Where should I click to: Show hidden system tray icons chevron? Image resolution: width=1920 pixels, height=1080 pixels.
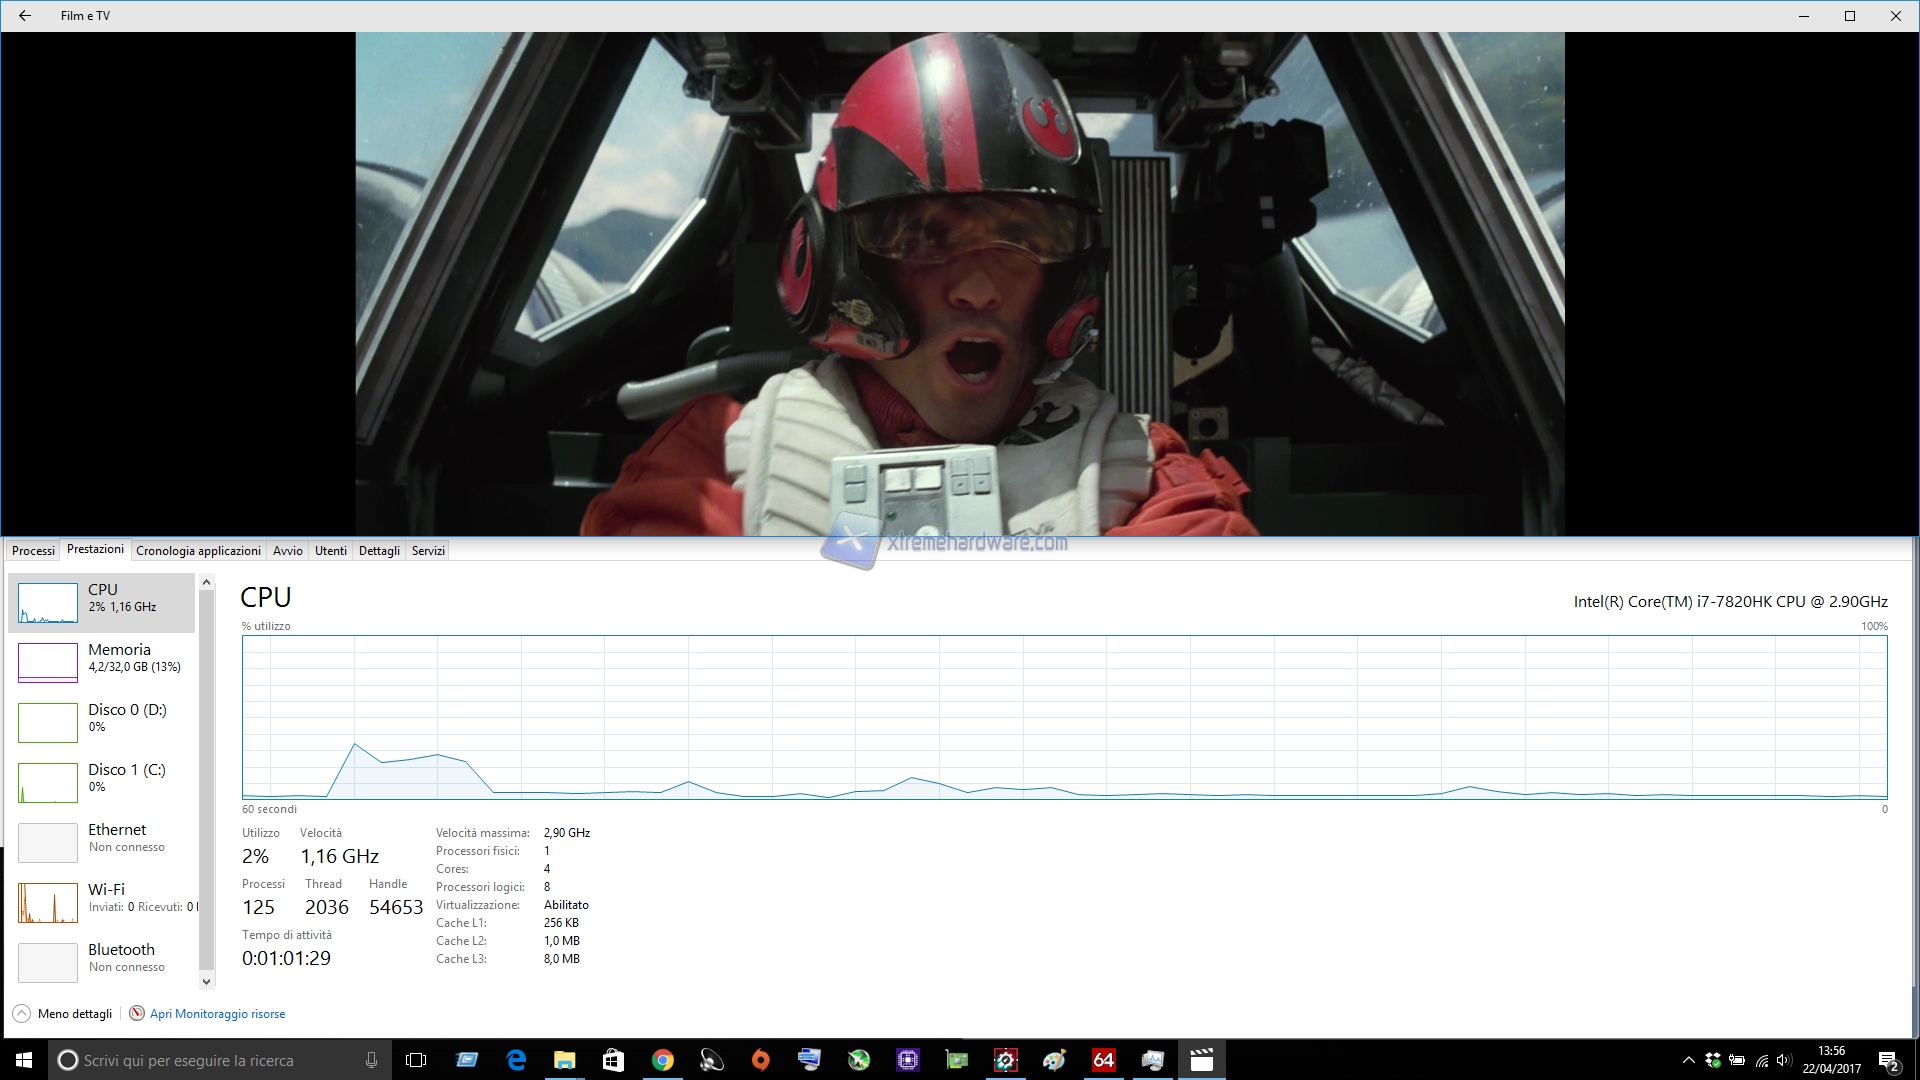point(1689,1061)
